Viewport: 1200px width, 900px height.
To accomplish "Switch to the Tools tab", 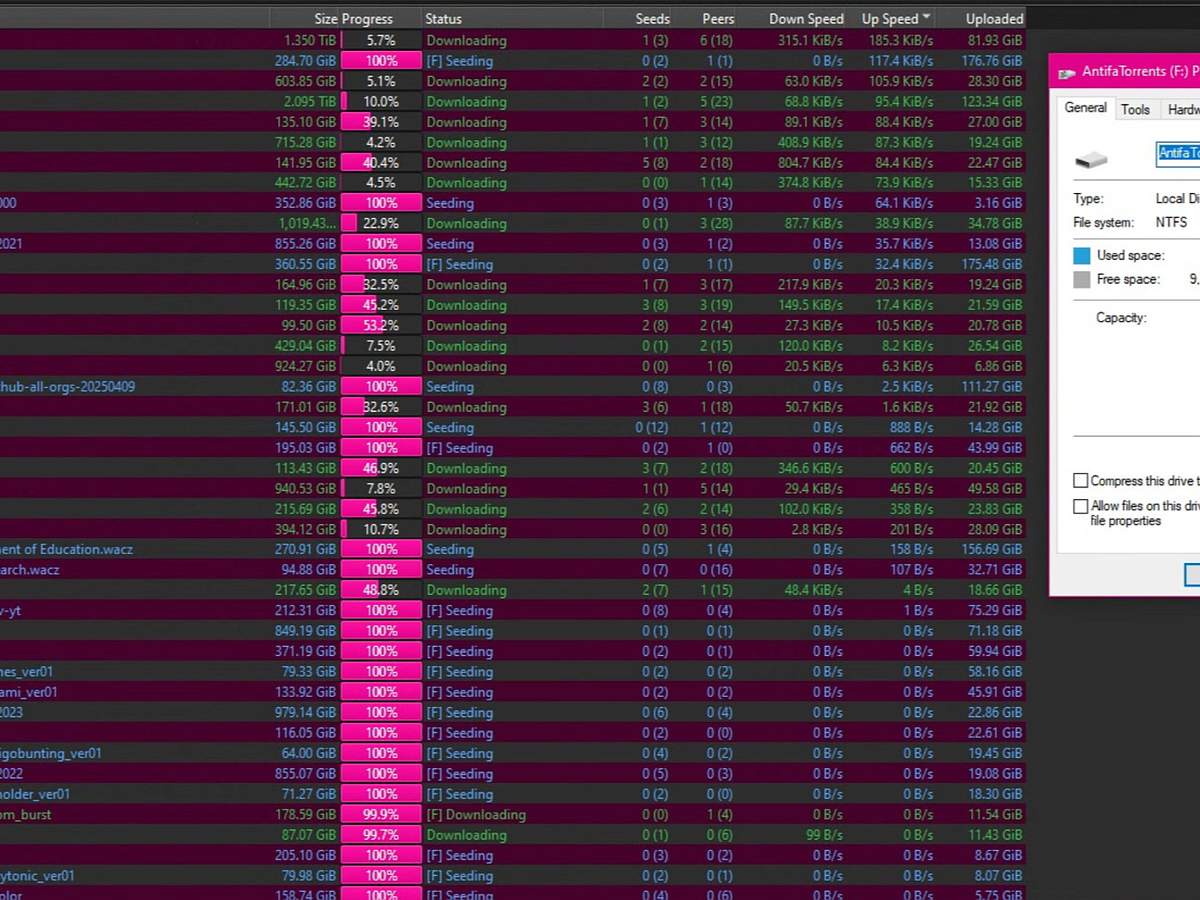I will coord(1135,109).
